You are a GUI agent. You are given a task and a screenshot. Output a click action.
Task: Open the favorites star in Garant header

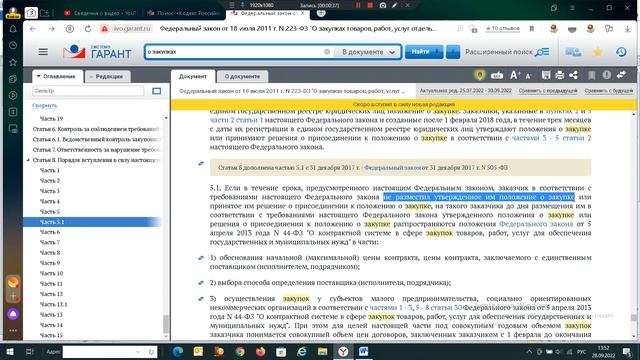coord(598,52)
